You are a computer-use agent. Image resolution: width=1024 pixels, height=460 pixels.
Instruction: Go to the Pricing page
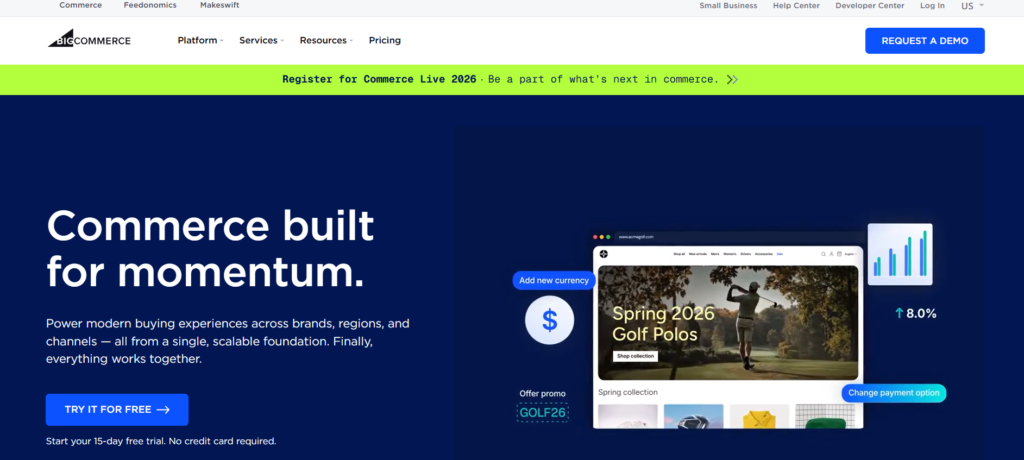(384, 40)
